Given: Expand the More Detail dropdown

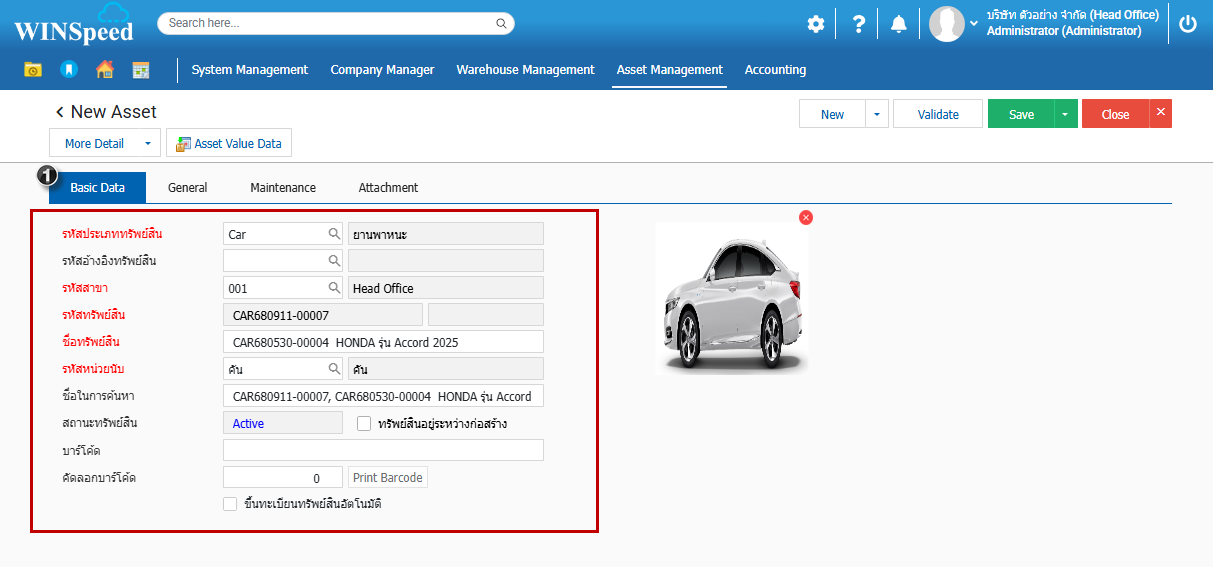Looking at the screenshot, I should coord(147,144).
